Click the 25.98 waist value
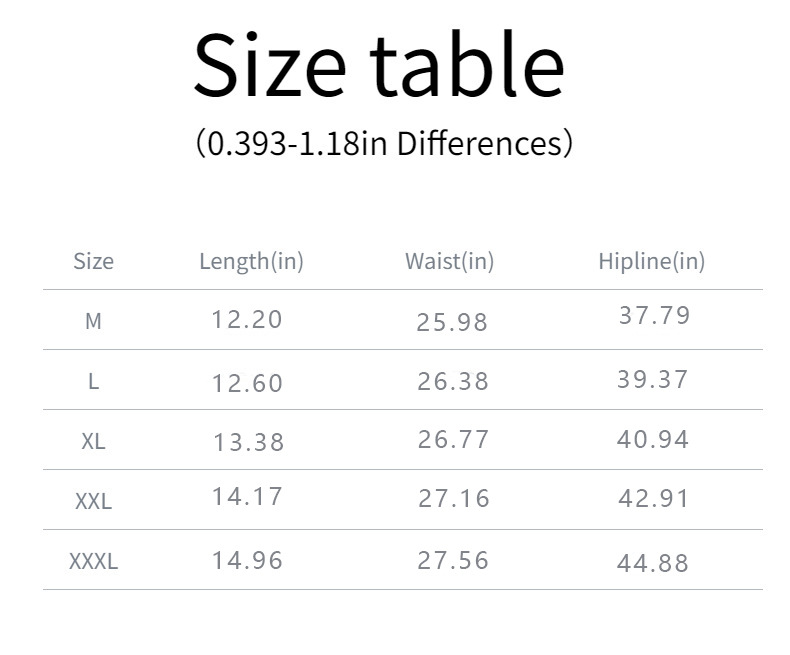 coord(452,322)
